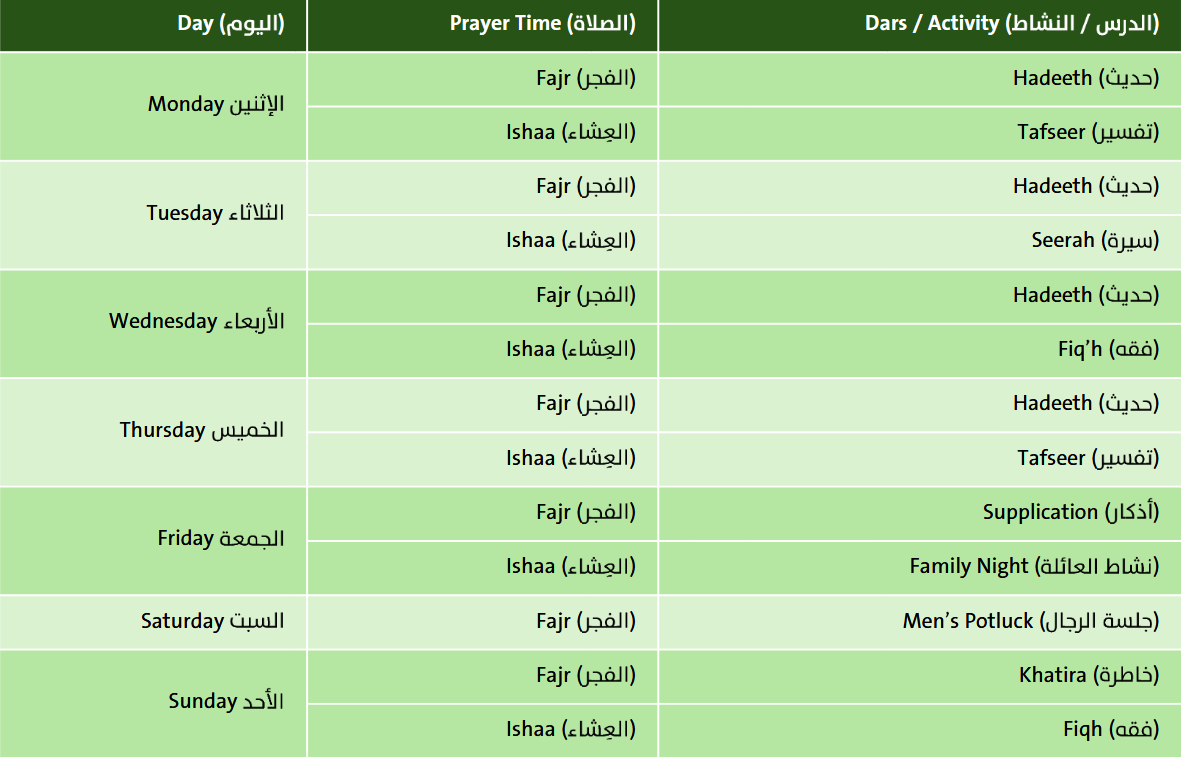Image resolution: width=1181 pixels, height=757 pixels.
Task: Click Monday's Tafseer activity cell
Action: (920, 133)
